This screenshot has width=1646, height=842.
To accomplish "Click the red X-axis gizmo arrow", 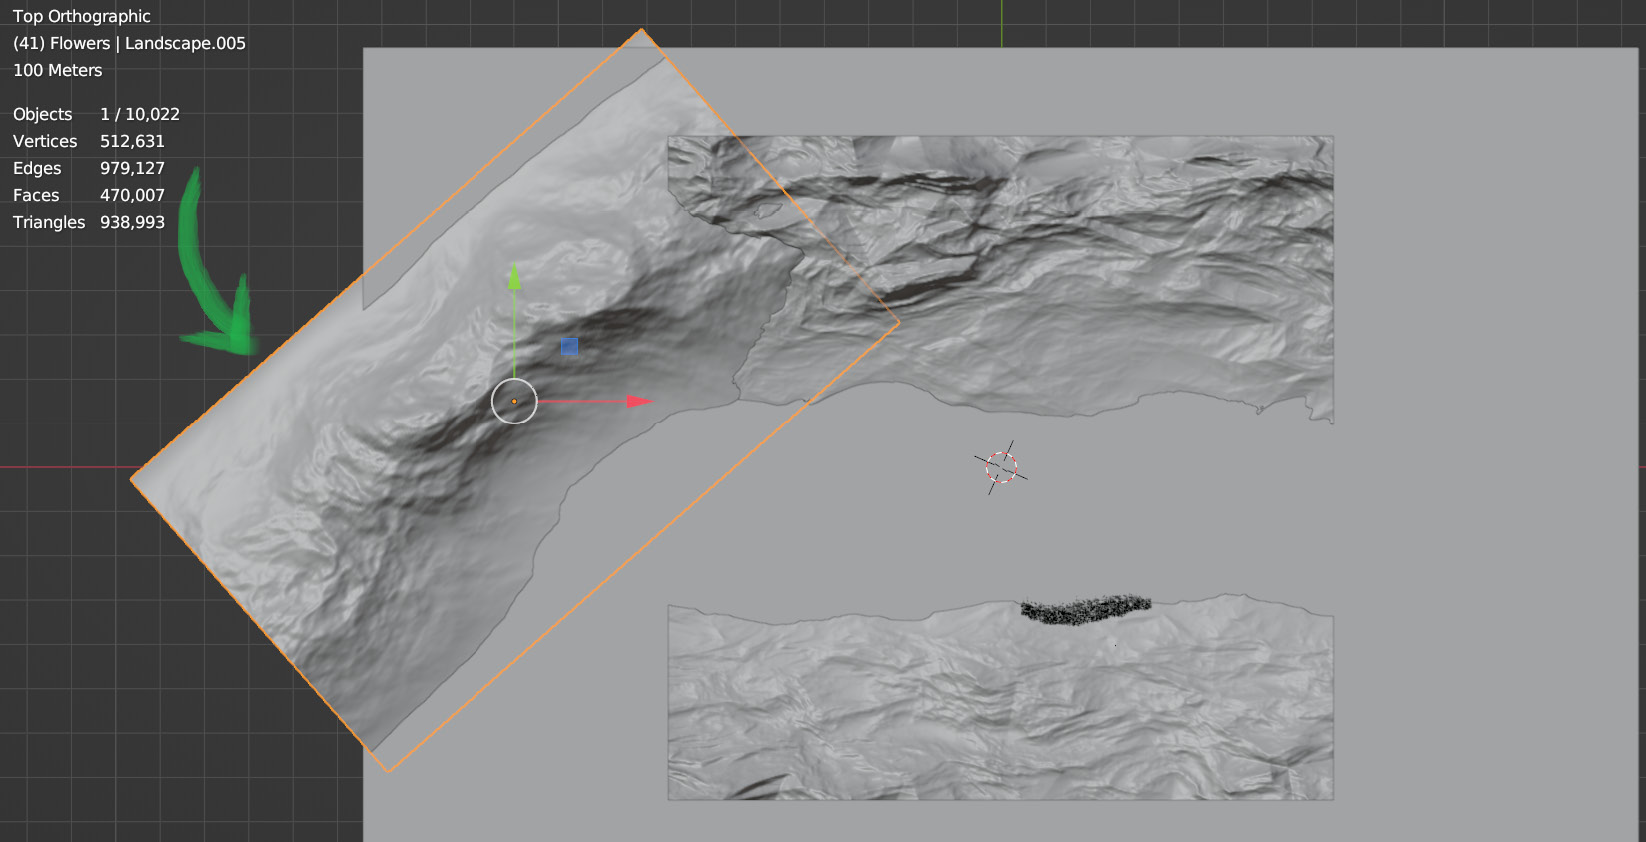I will tap(639, 401).
